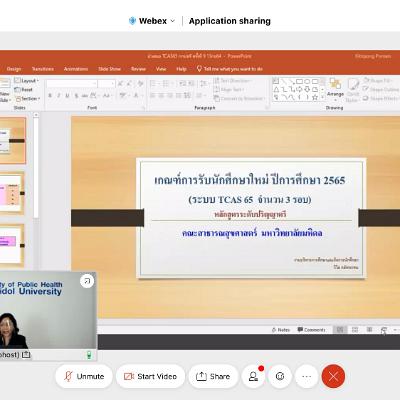This screenshot has width=400, height=400.
Task: Select the second slide thumbnail
Action: [12, 193]
